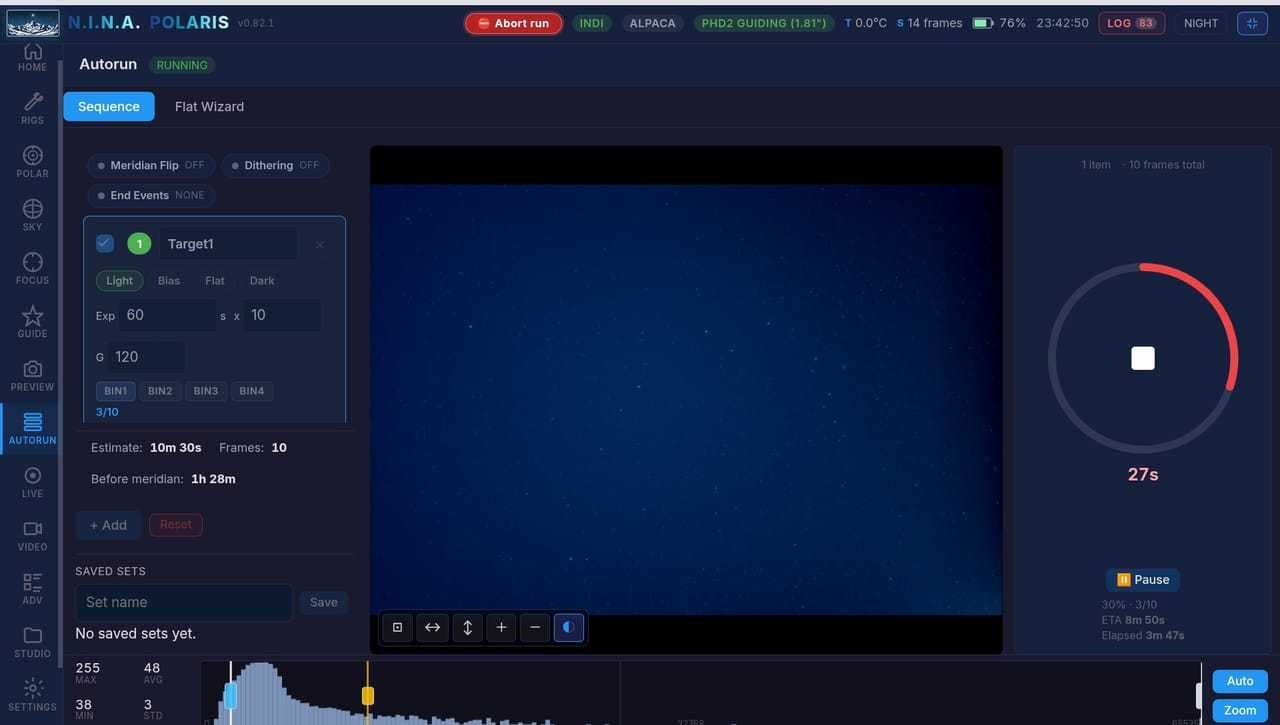Flip image vertically with the arrows icon
This screenshot has height=725, width=1280.
click(467, 627)
